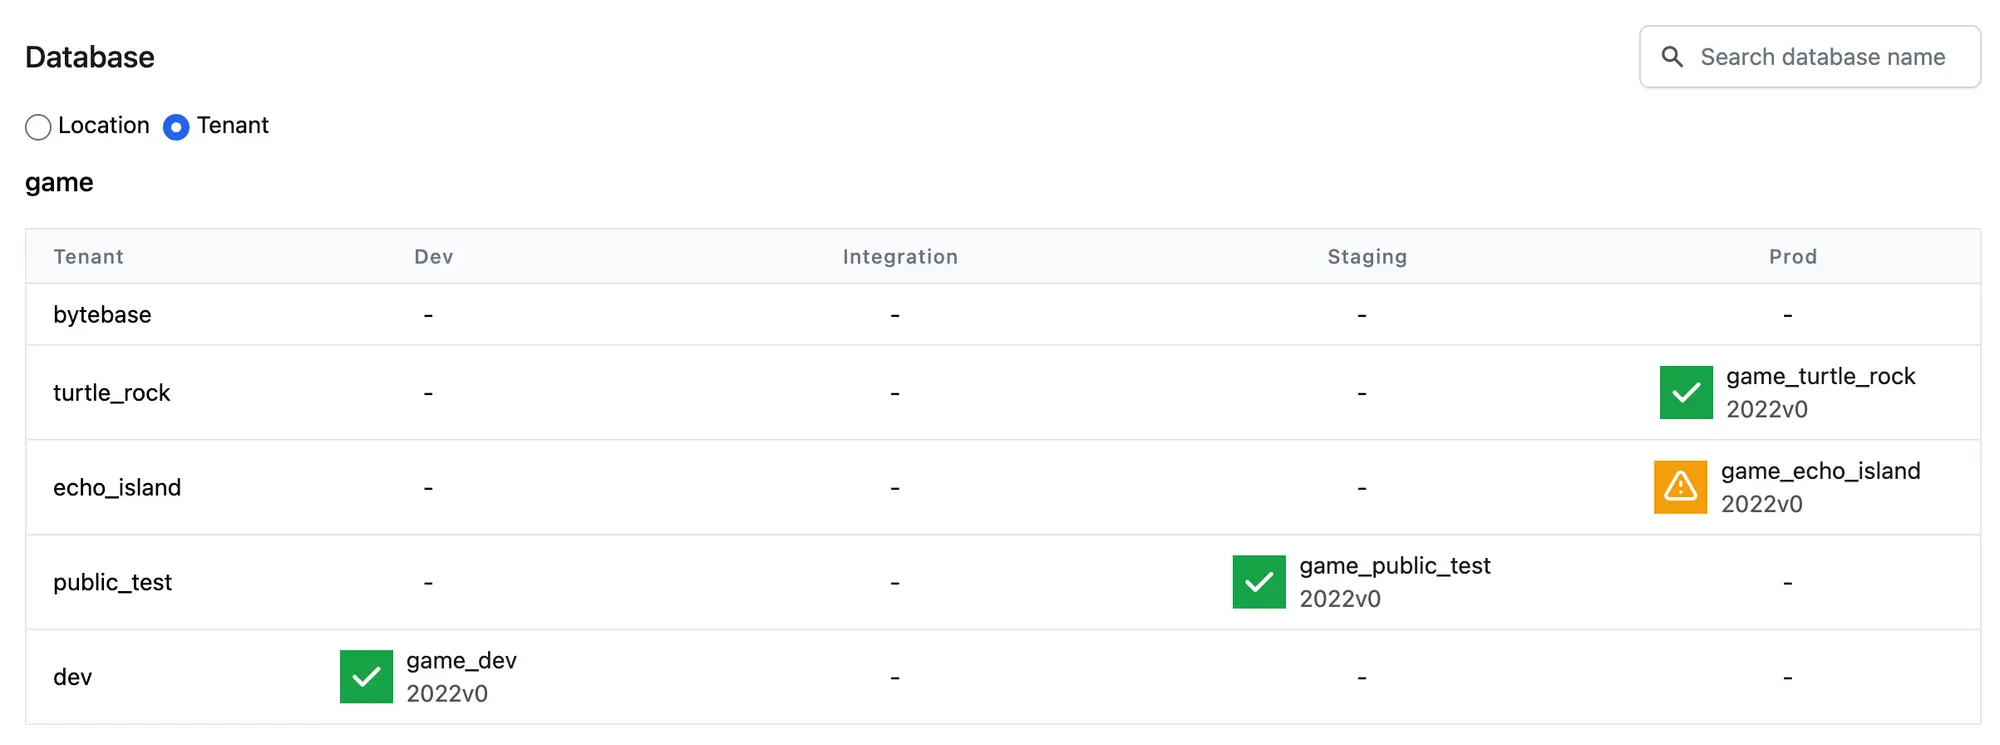This screenshot has width=2000, height=745.
Task: Click green checkmark icon beside game_dev
Action: 366,677
